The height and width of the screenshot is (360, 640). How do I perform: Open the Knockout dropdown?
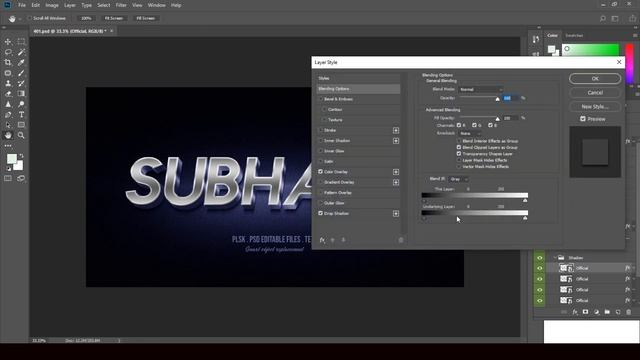[x=470, y=133]
